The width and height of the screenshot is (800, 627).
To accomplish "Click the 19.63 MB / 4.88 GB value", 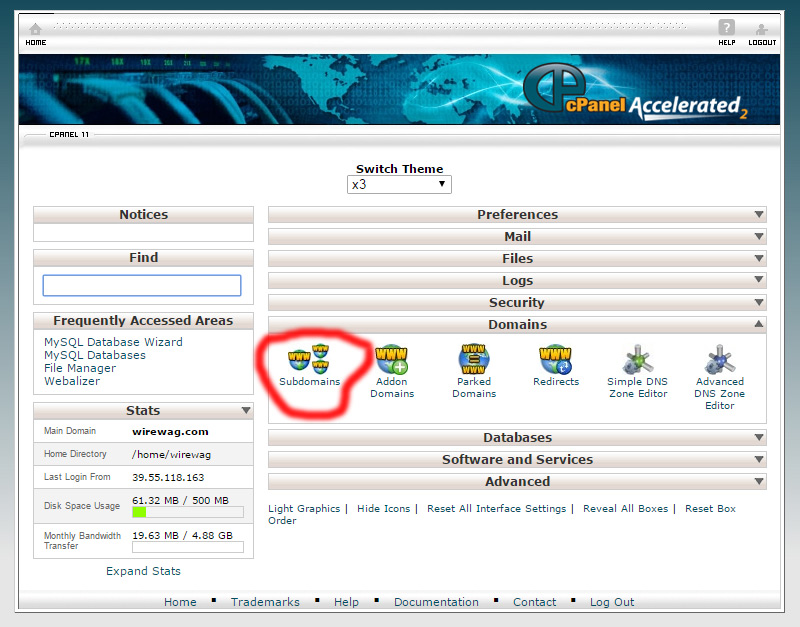I will (x=182, y=536).
